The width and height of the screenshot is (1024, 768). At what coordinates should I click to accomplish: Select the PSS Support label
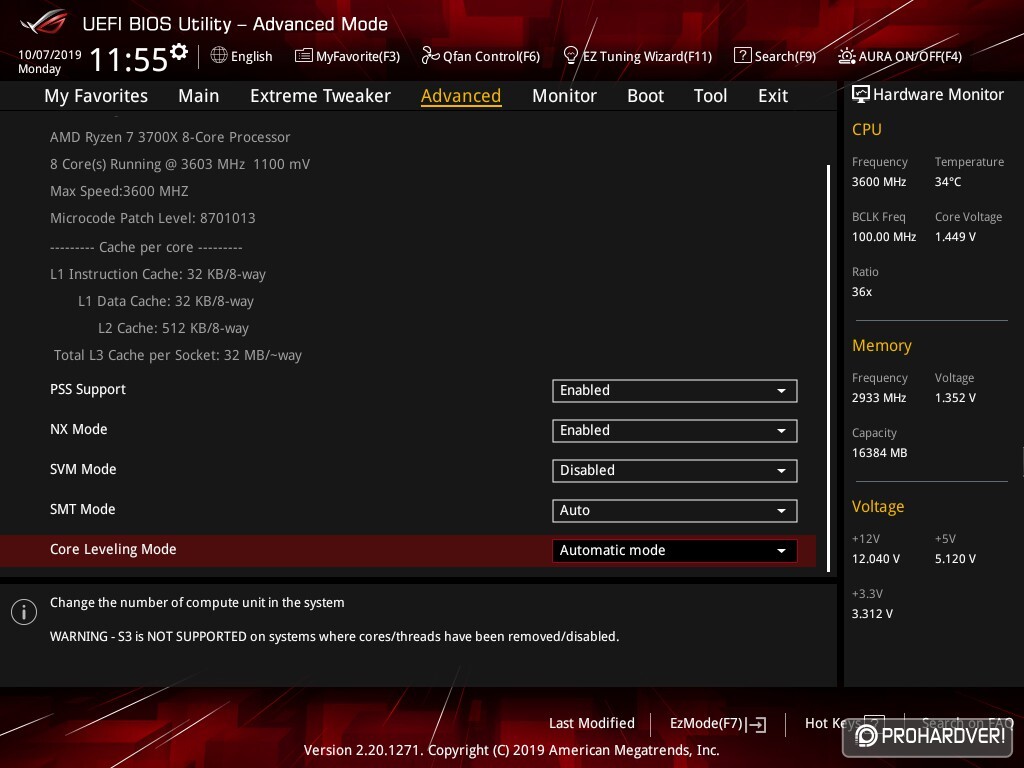(x=88, y=389)
